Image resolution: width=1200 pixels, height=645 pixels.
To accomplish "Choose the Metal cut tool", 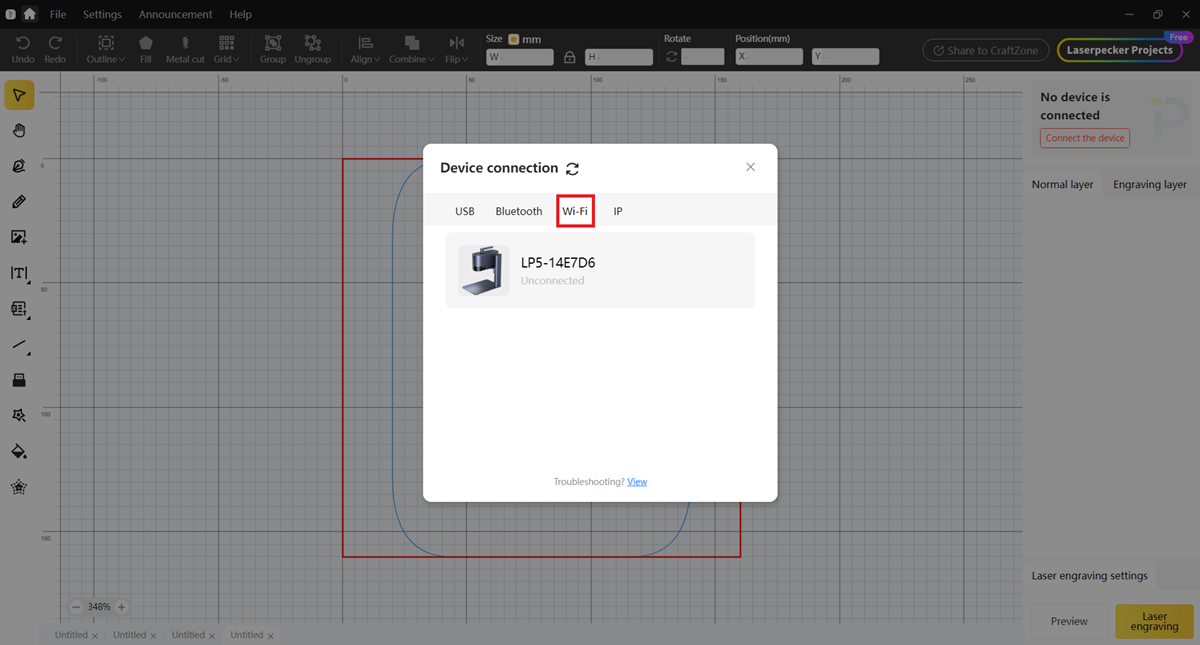I will pyautogui.click(x=185, y=49).
